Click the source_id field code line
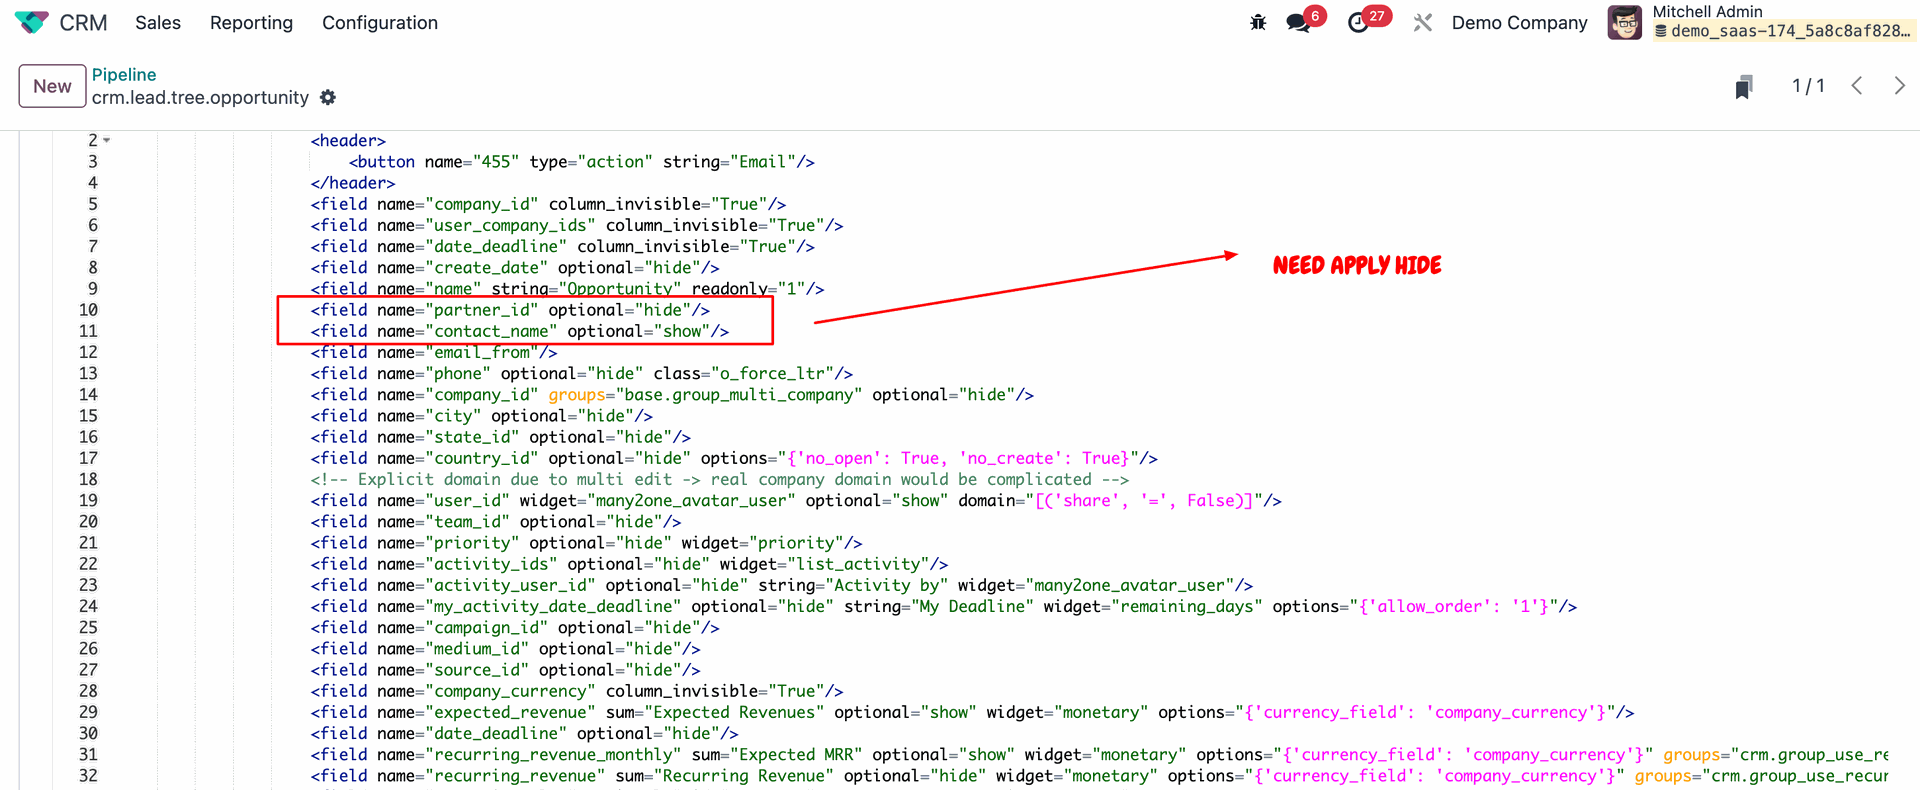Screen dimensions: 1920x790 click(506, 670)
